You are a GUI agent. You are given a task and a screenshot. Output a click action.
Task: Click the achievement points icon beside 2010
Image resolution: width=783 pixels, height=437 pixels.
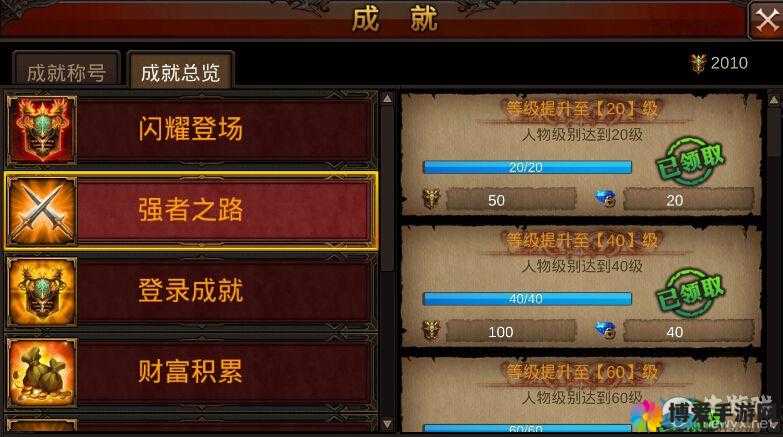pos(698,63)
